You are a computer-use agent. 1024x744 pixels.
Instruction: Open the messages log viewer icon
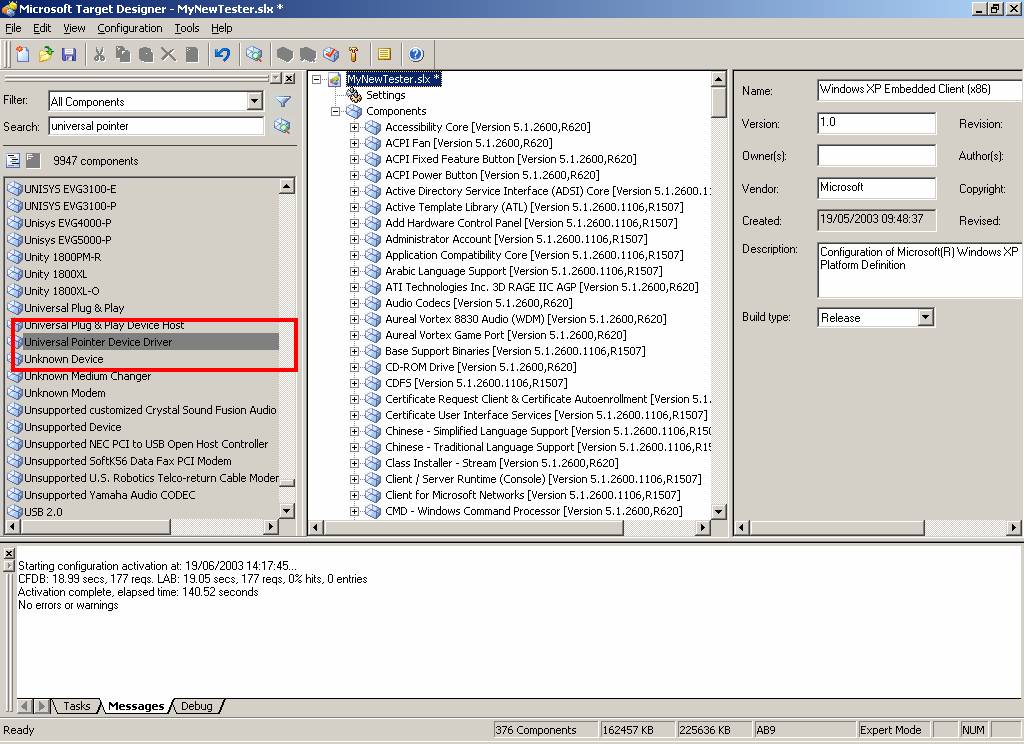[385, 54]
